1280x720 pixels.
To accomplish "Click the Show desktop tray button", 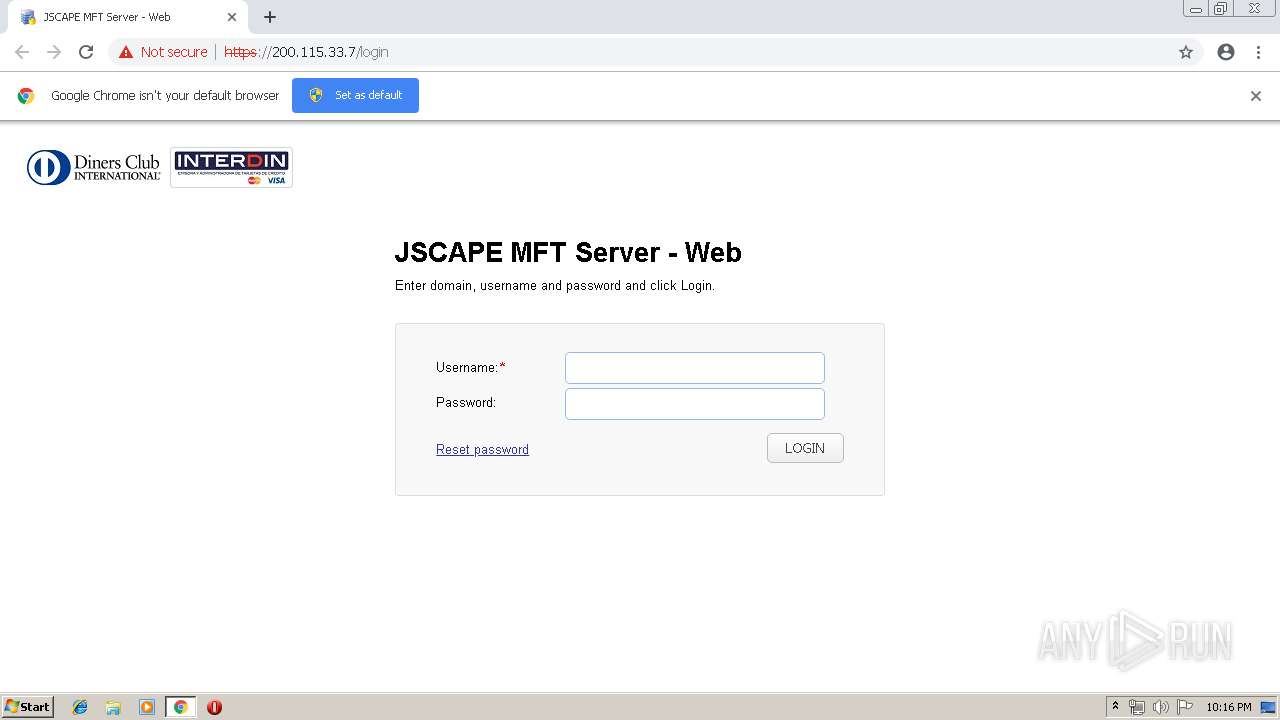I will click(1269, 707).
